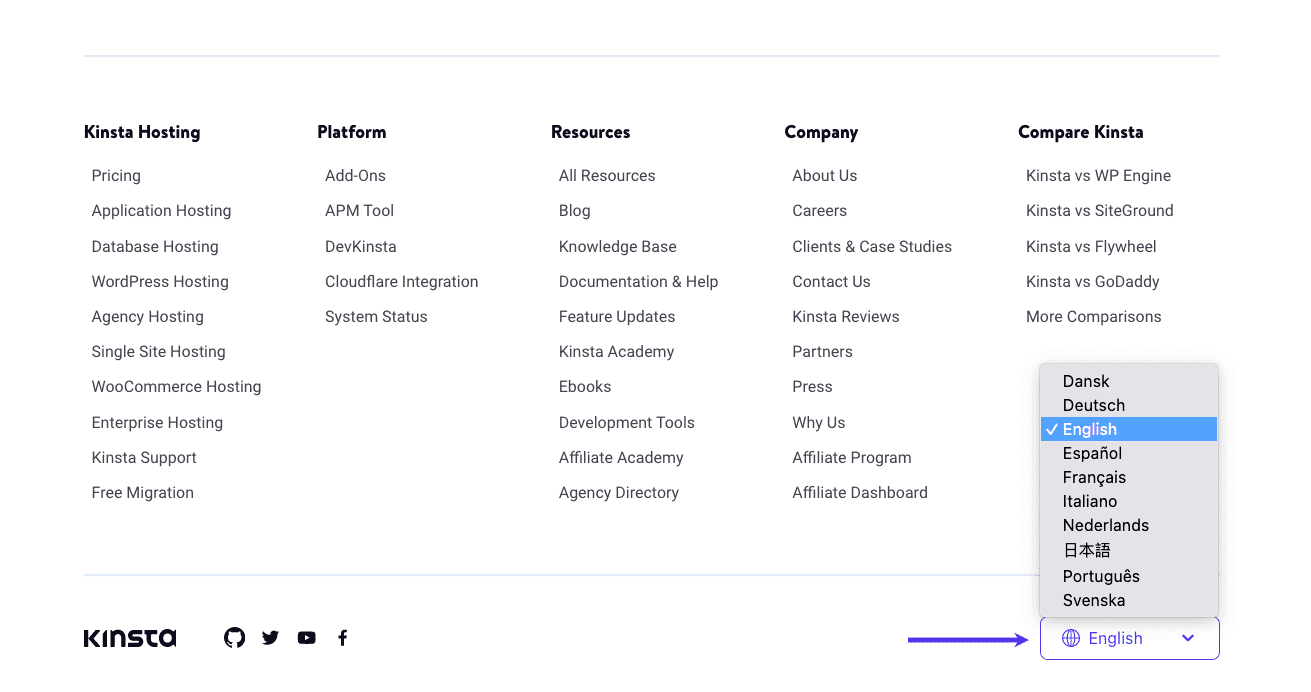Open the Affiliate Dashboard link
Image resolution: width=1311 pixels, height=692 pixels.
coord(860,492)
